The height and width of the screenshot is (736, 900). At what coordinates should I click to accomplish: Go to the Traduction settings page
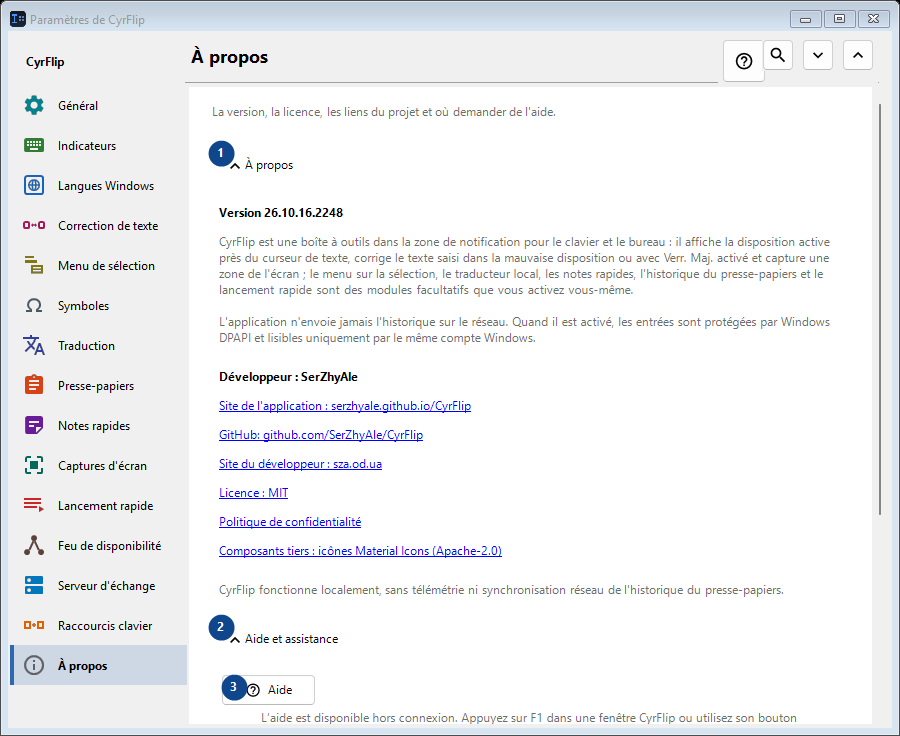[x=99, y=346]
